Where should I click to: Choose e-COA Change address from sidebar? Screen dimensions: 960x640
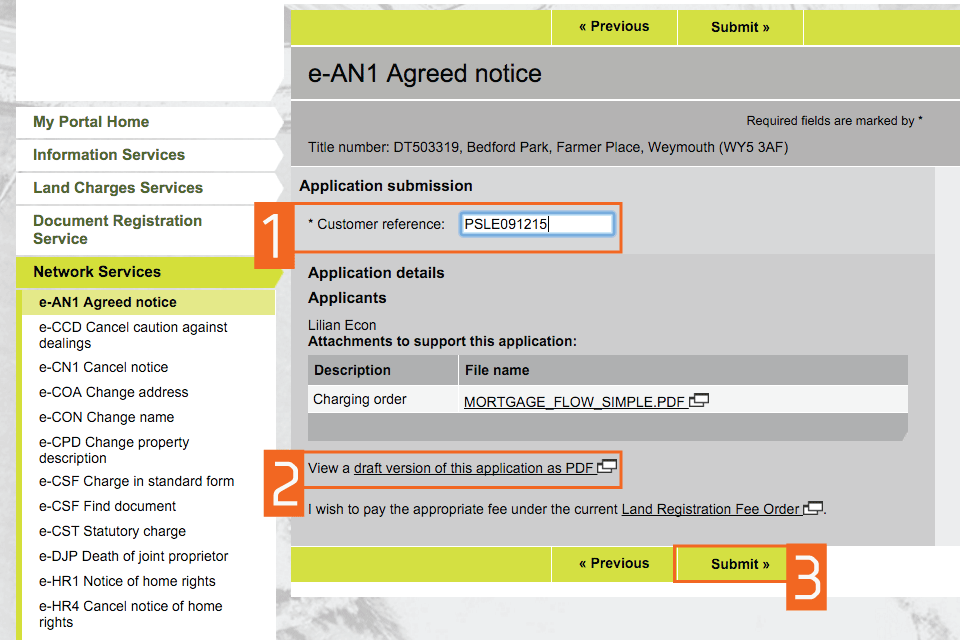pyautogui.click(x=114, y=392)
